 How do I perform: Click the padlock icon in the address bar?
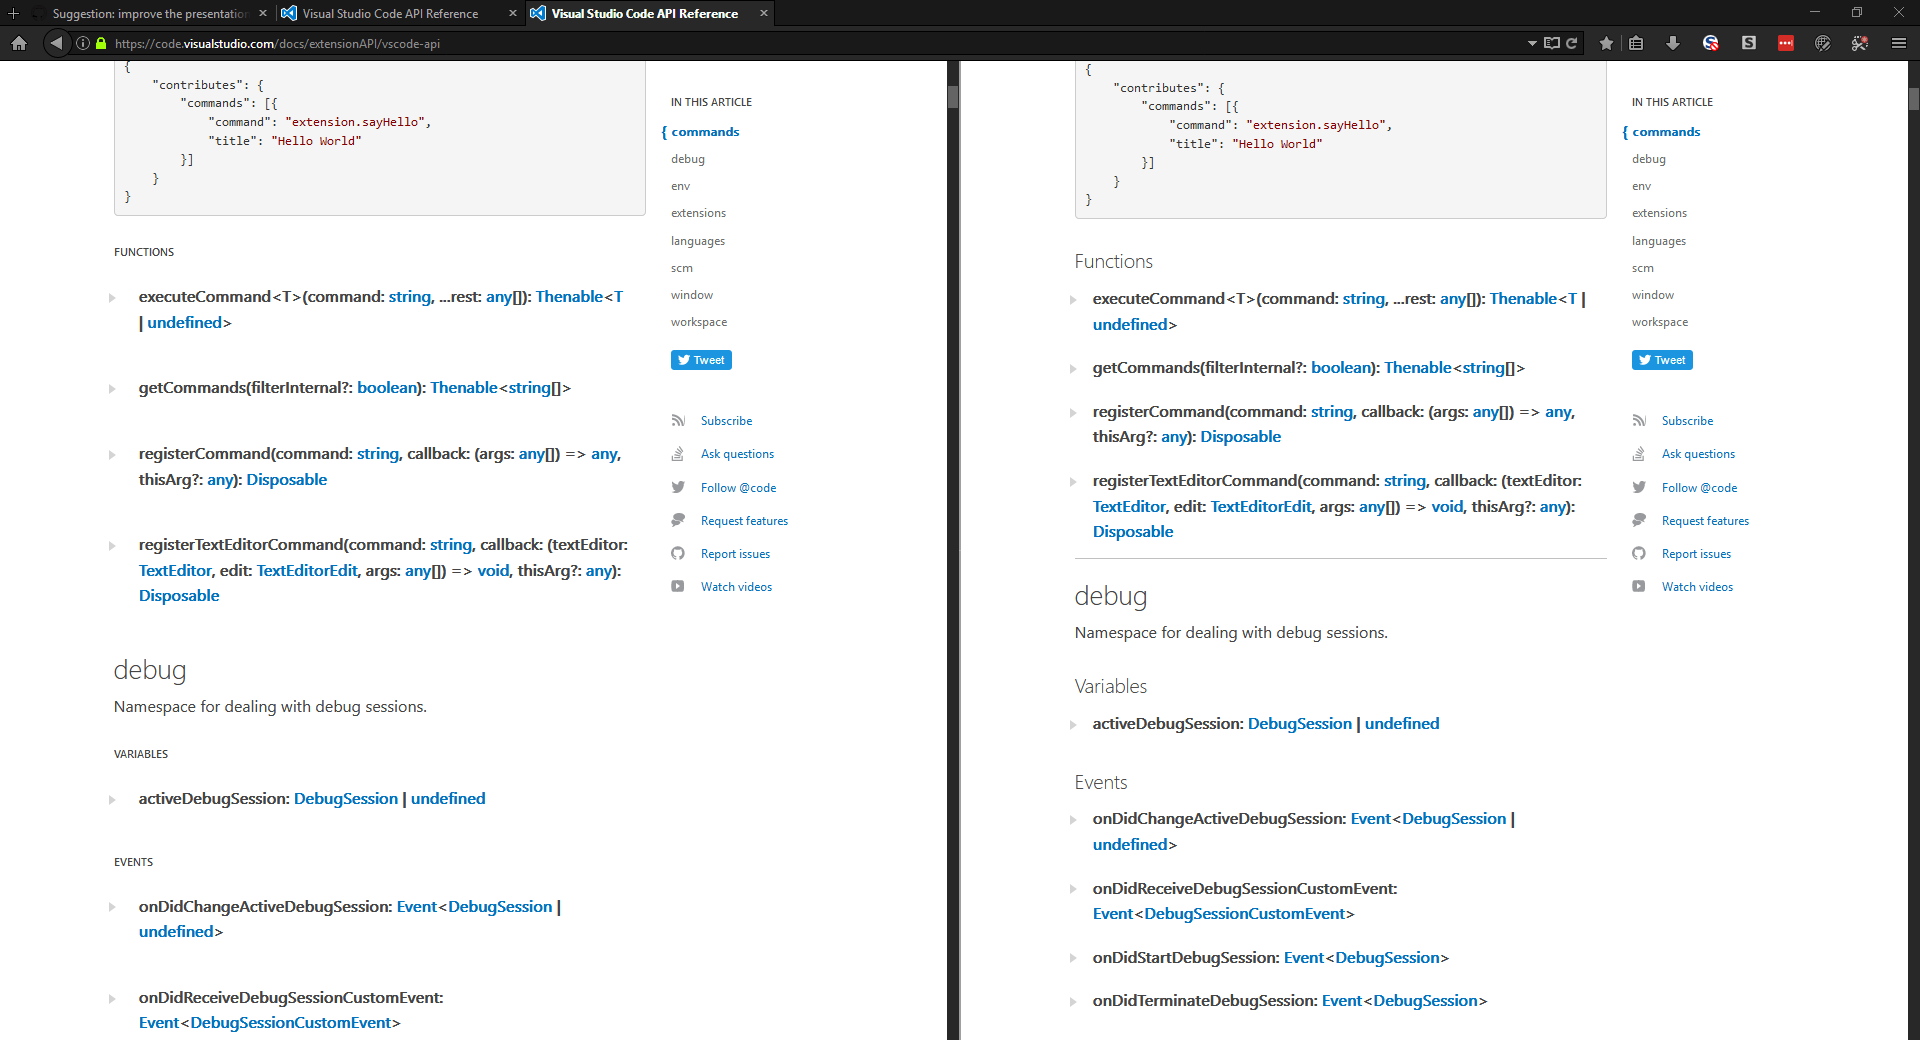[x=100, y=43]
